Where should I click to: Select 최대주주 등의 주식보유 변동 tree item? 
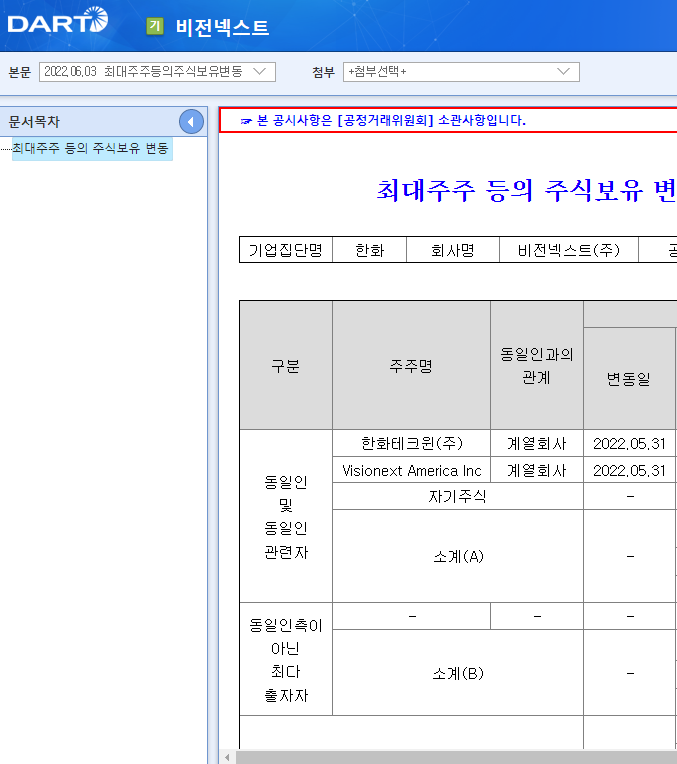tap(91, 148)
